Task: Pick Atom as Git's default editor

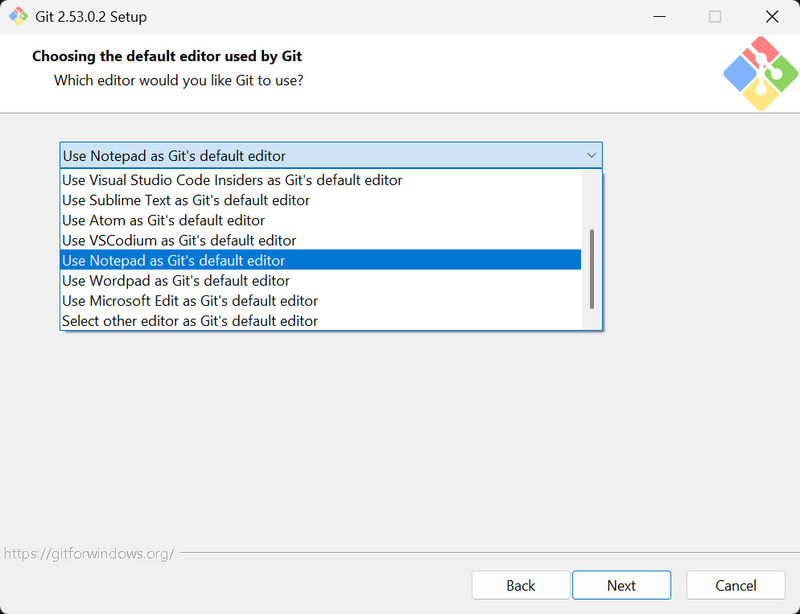Action: (163, 221)
